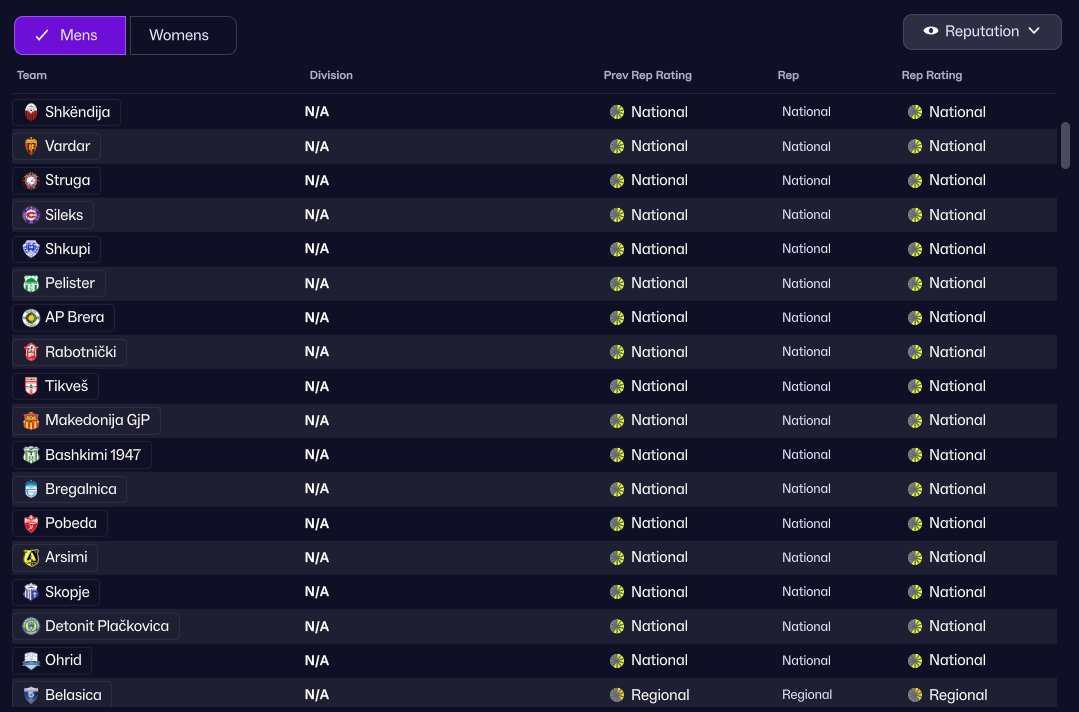Click Rep Rating National text for Skopje
Viewport: 1079px width, 712px height.
[957, 592]
